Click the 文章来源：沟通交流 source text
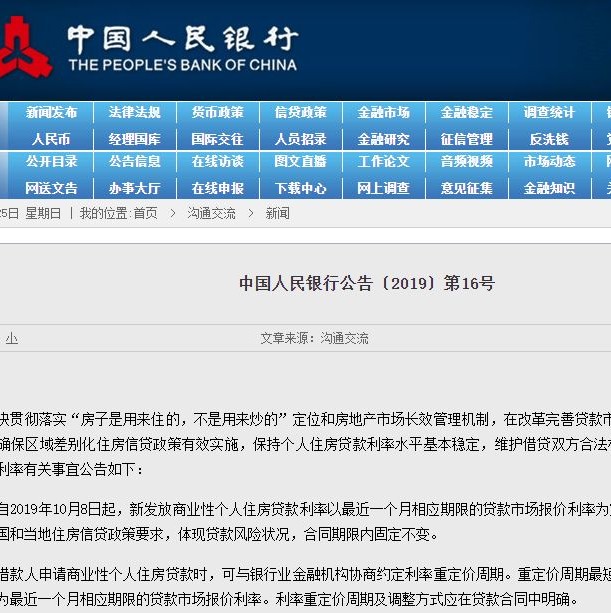This screenshot has width=611, height=613. pos(315,339)
